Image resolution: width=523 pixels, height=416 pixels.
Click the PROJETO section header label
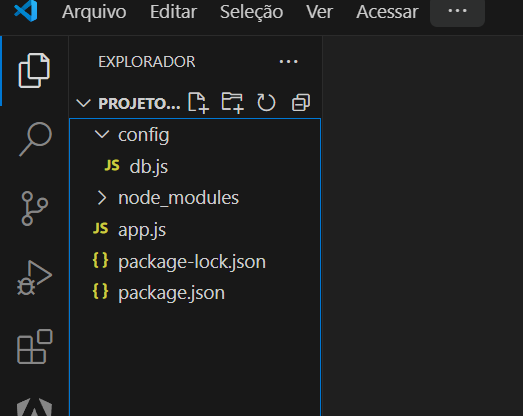coord(139,103)
